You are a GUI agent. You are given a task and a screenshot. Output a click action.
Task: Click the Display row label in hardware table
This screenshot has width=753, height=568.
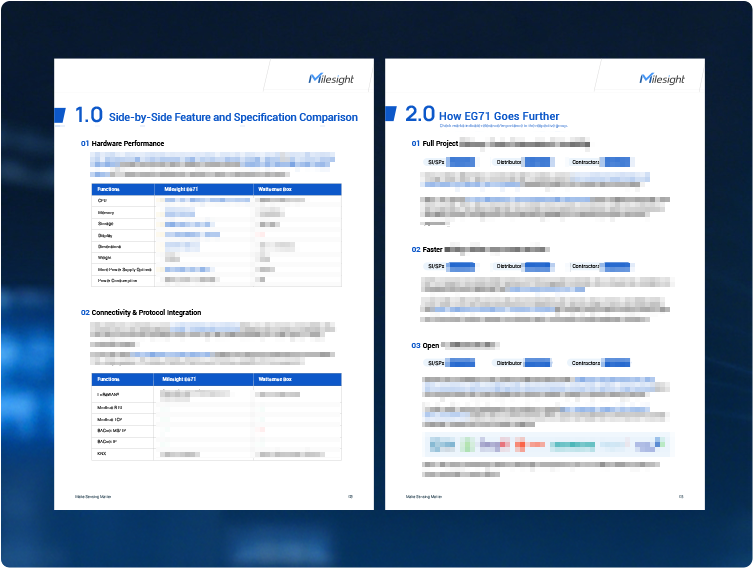(105, 235)
